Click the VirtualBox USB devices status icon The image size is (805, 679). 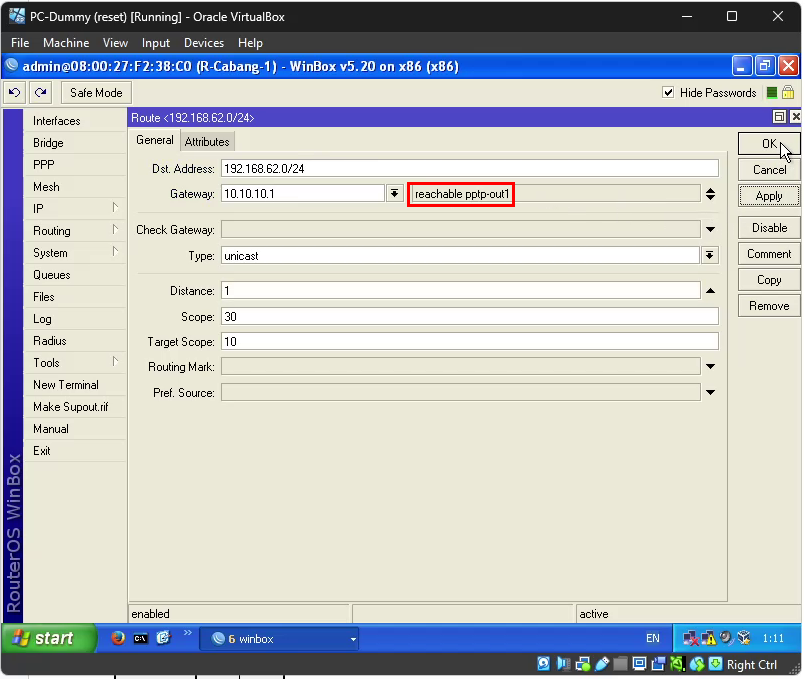pos(602,664)
